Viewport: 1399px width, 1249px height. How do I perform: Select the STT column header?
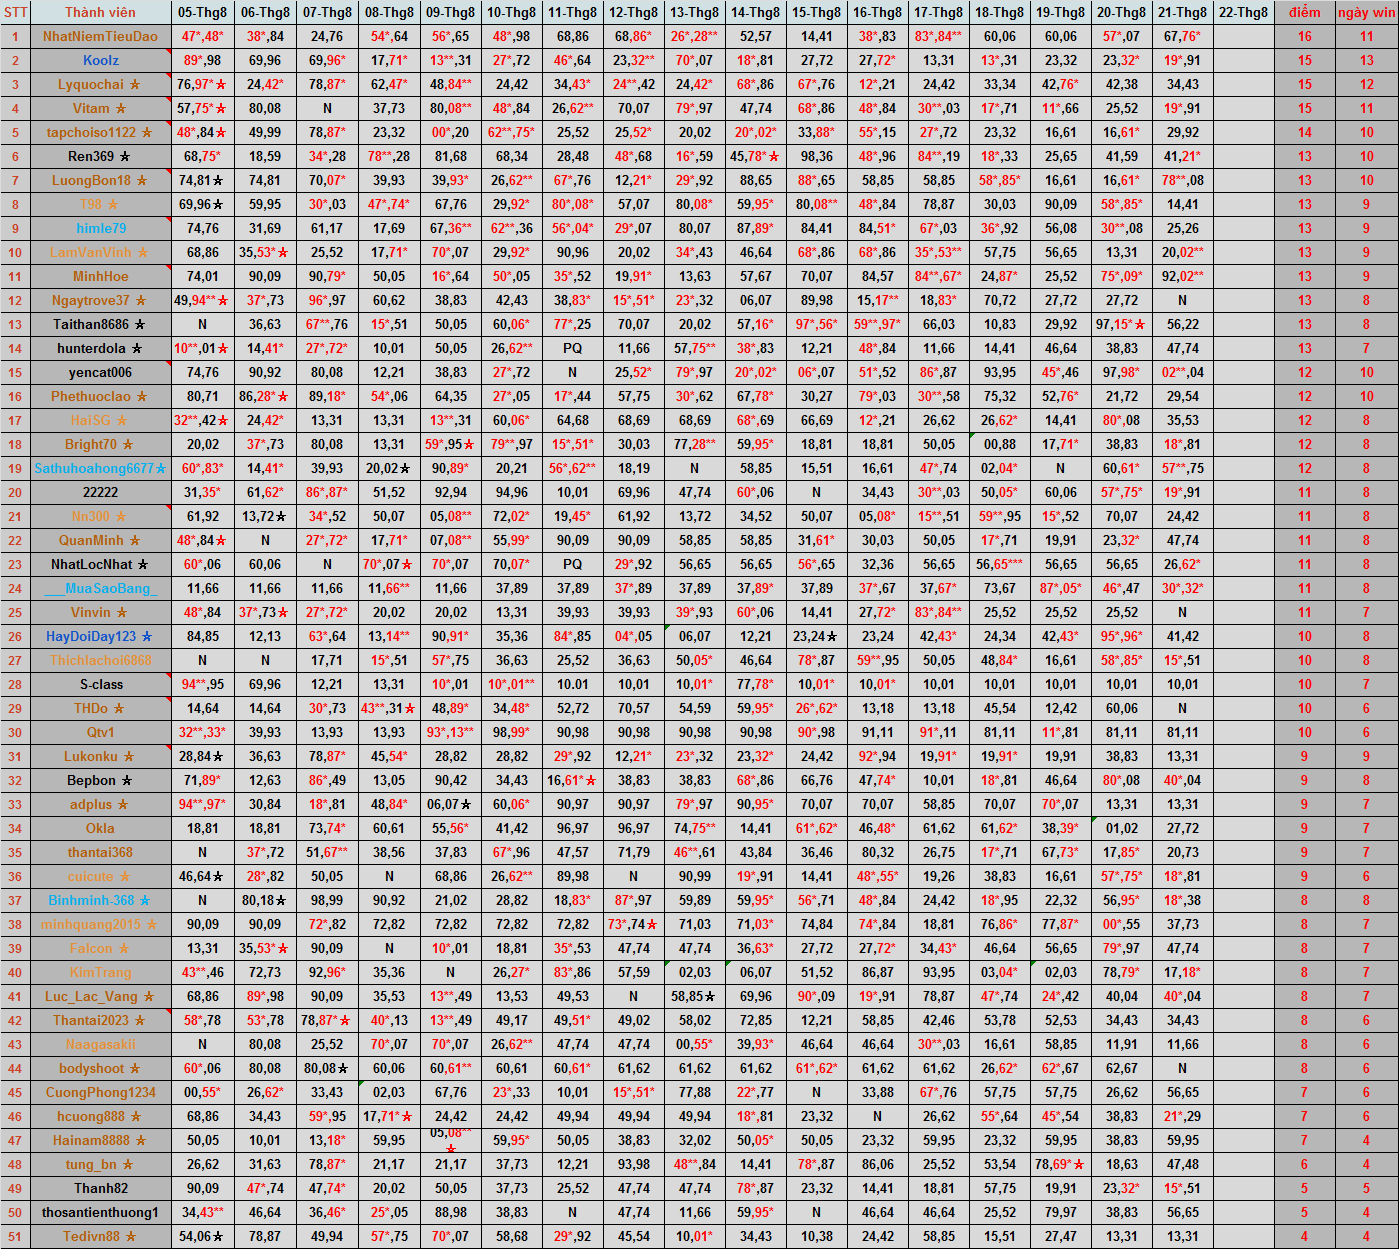[15, 13]
